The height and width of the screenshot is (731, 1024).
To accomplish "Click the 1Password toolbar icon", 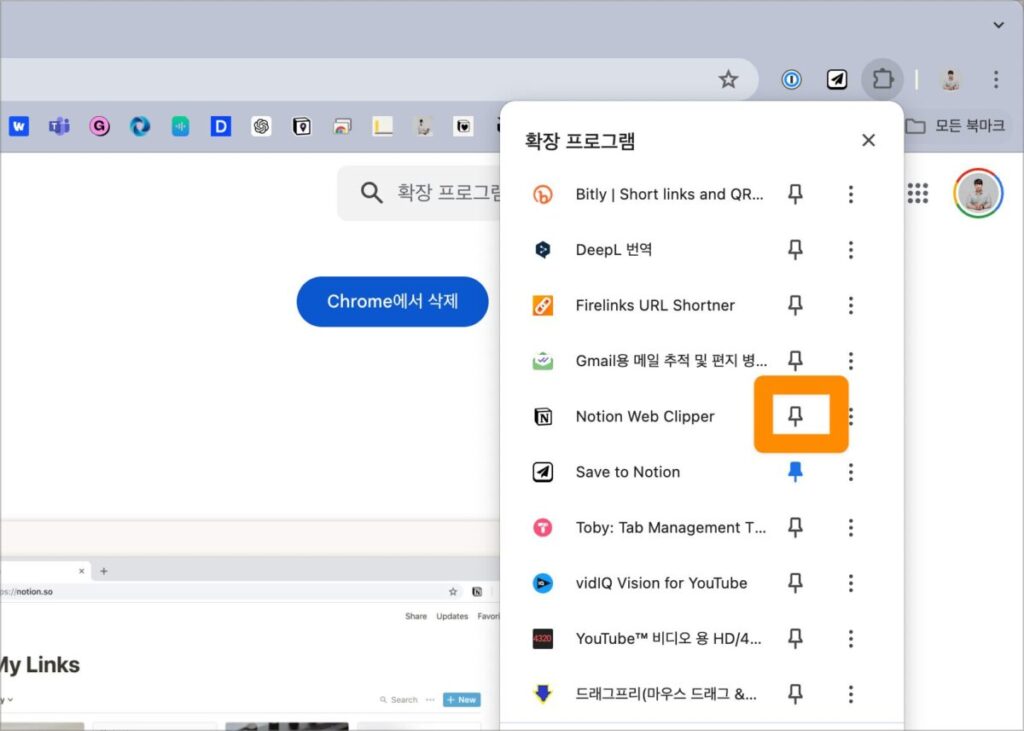I will pyautogui.click(x=791, y=80).
